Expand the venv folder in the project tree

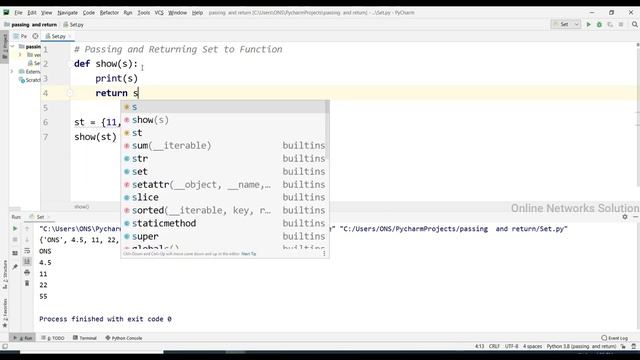(20, 55)
